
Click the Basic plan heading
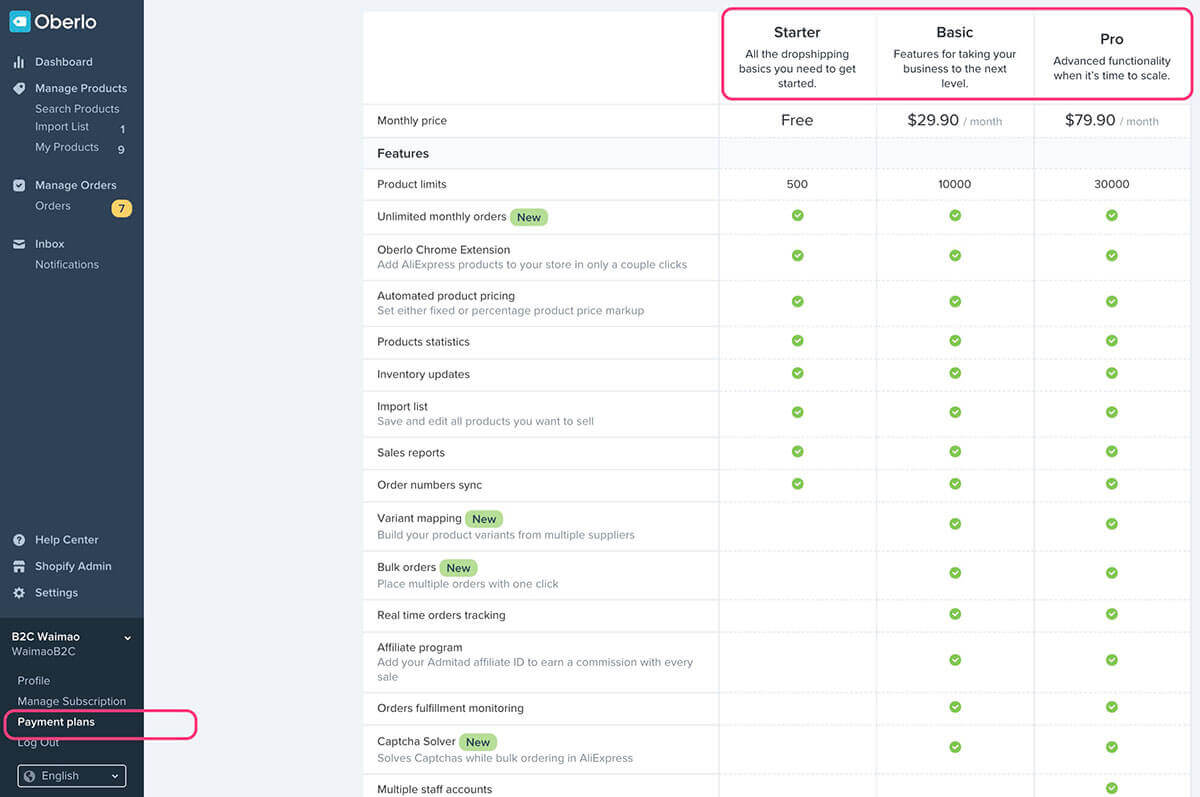coord(955,33)
